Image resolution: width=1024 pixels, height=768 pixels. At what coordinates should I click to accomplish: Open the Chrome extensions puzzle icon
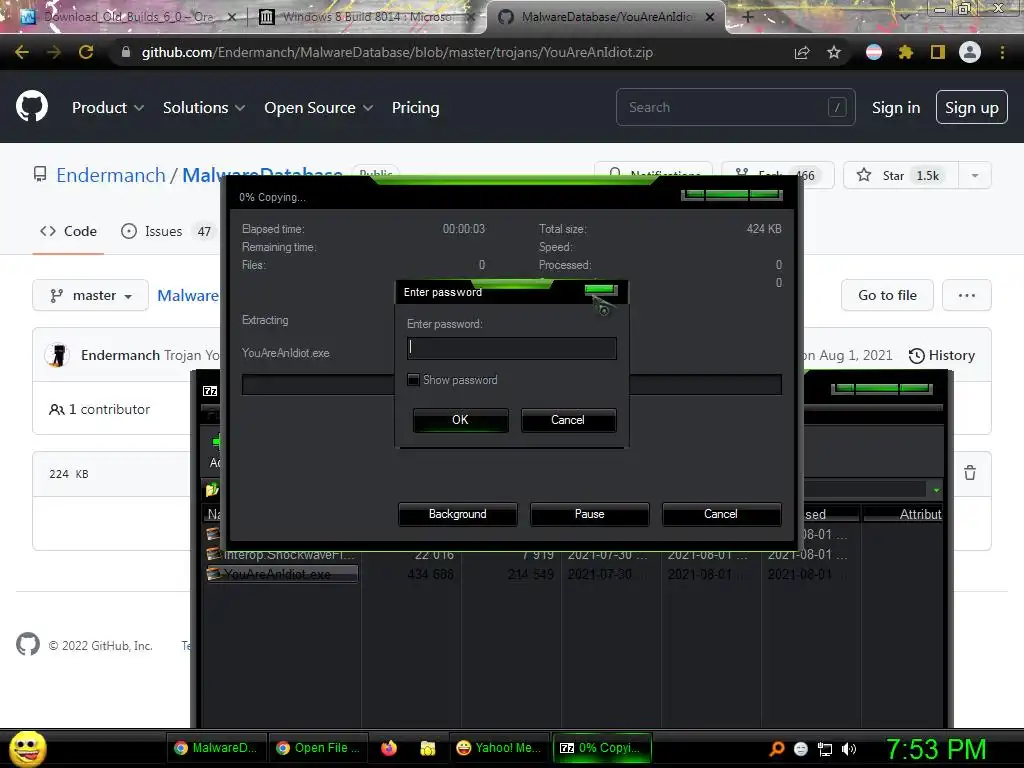[906, 52]
